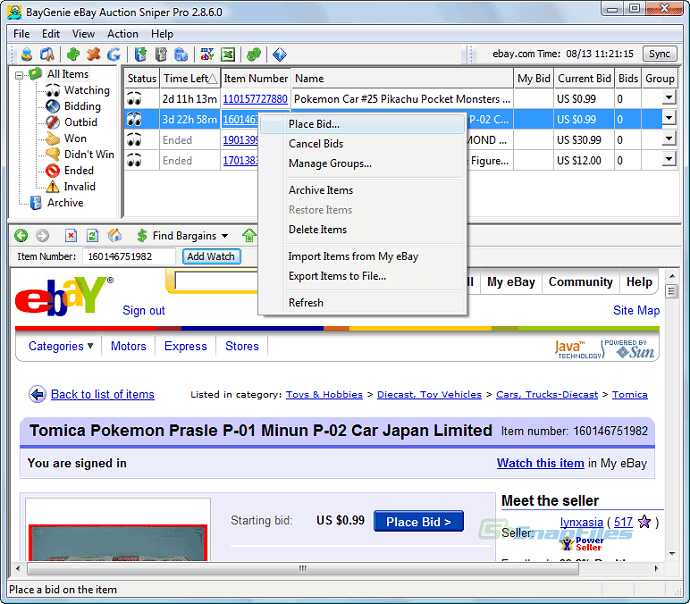This screenshot has width=690, height=604.
Task: Choose Cancel Bids from context menu
Action: click(x=363, y=144)
